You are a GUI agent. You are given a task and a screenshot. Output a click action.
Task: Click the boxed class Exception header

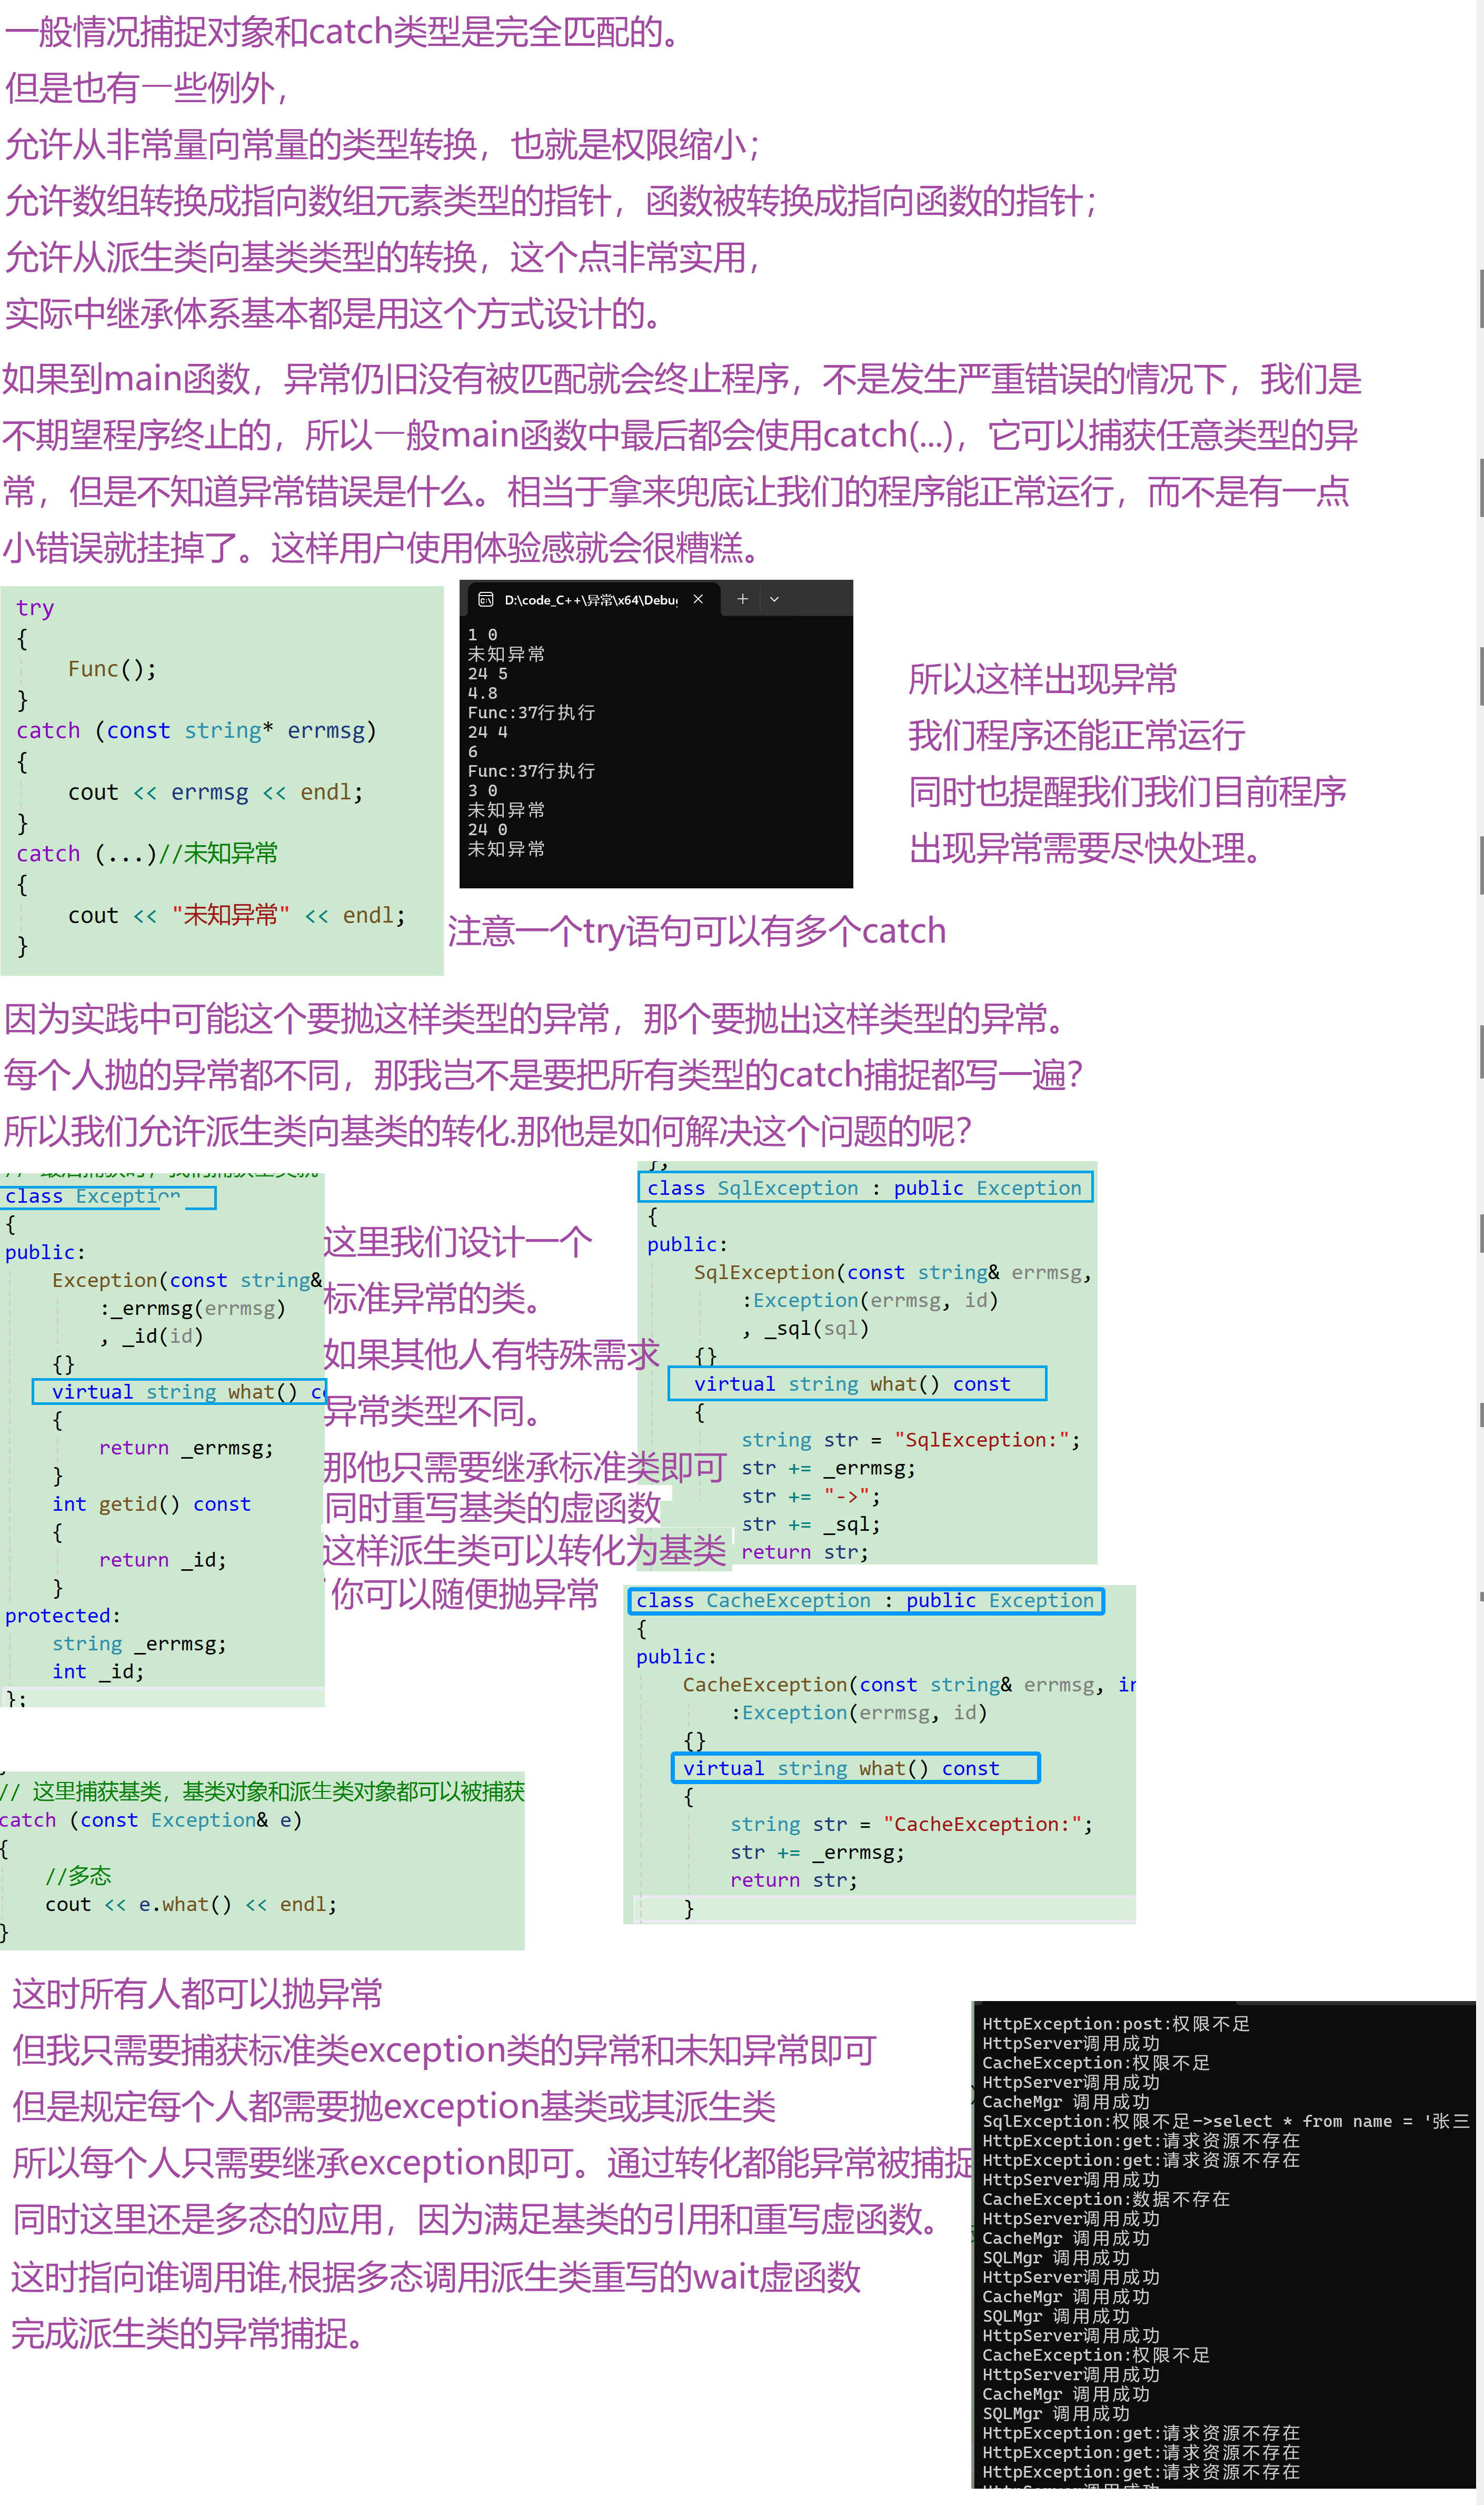pos(92,1197)
